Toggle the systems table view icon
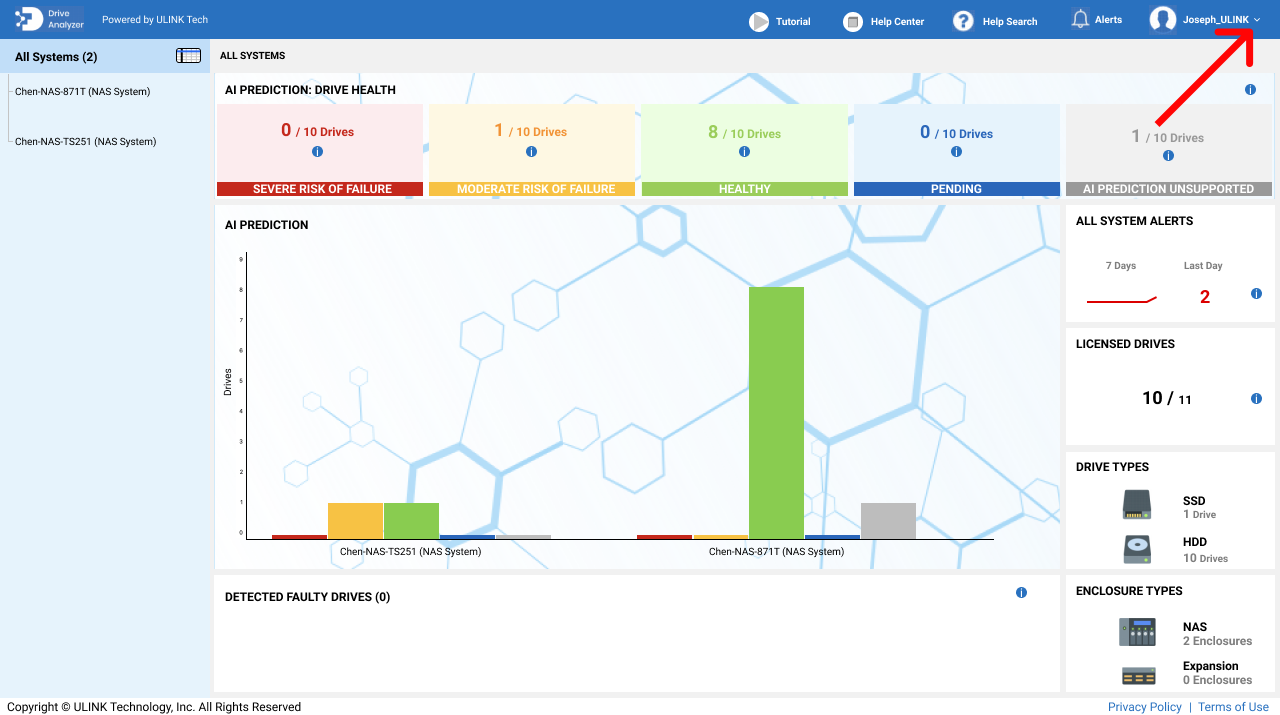This screenshot has height=715, width=1280. point(188,56)
